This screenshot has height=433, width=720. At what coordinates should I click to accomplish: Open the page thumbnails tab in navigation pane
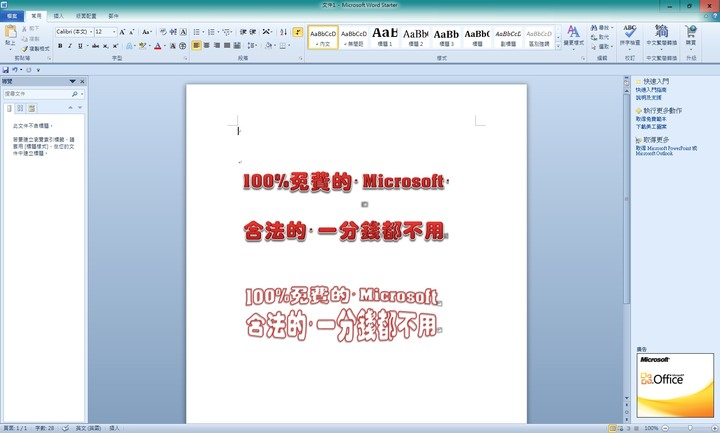tap(20, 108)
